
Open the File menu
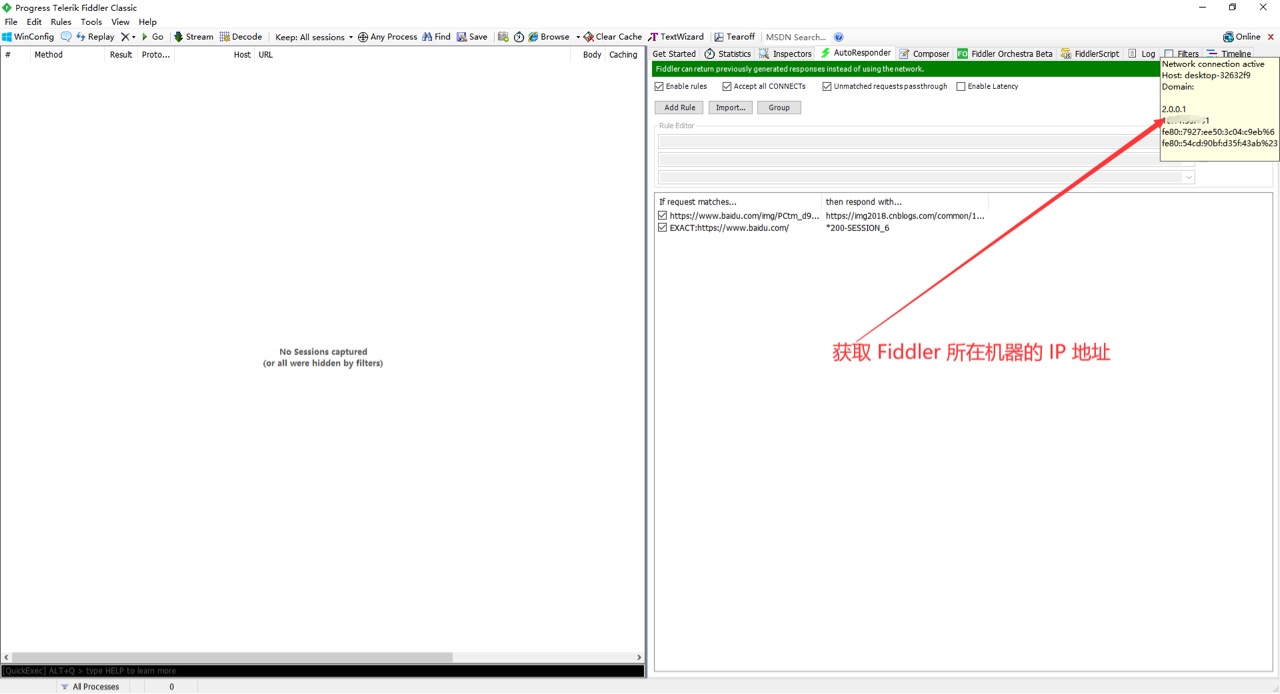click(x=11, y=22)
